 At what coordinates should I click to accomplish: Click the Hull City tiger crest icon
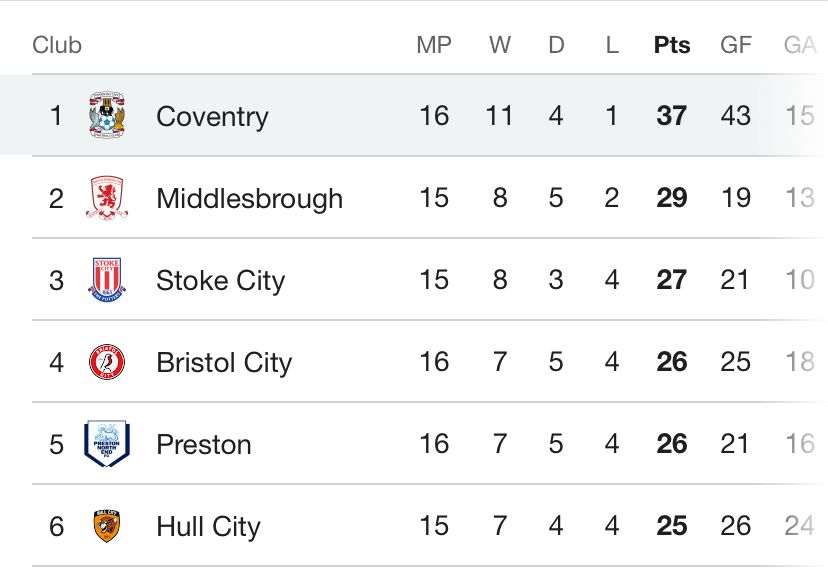click(107, 526)
